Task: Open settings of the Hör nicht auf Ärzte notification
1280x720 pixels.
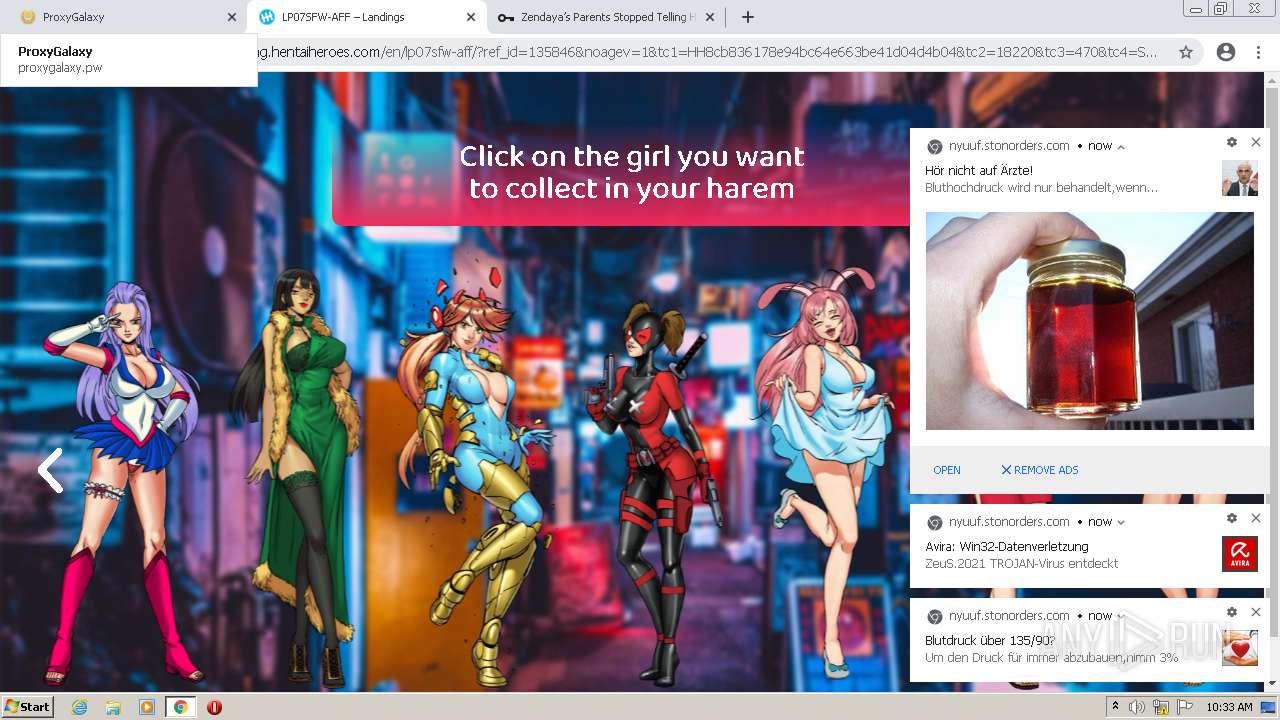Action: coord(1232,142)
